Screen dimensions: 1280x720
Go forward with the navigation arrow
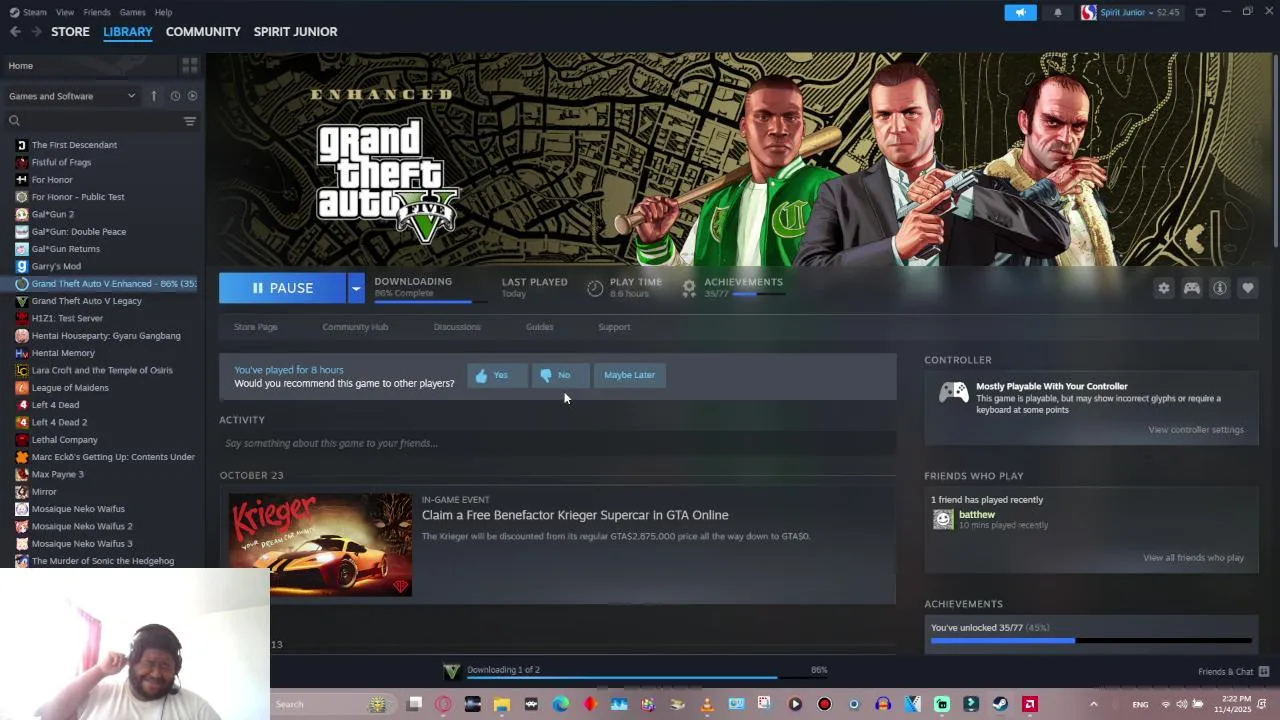point(36,32)
